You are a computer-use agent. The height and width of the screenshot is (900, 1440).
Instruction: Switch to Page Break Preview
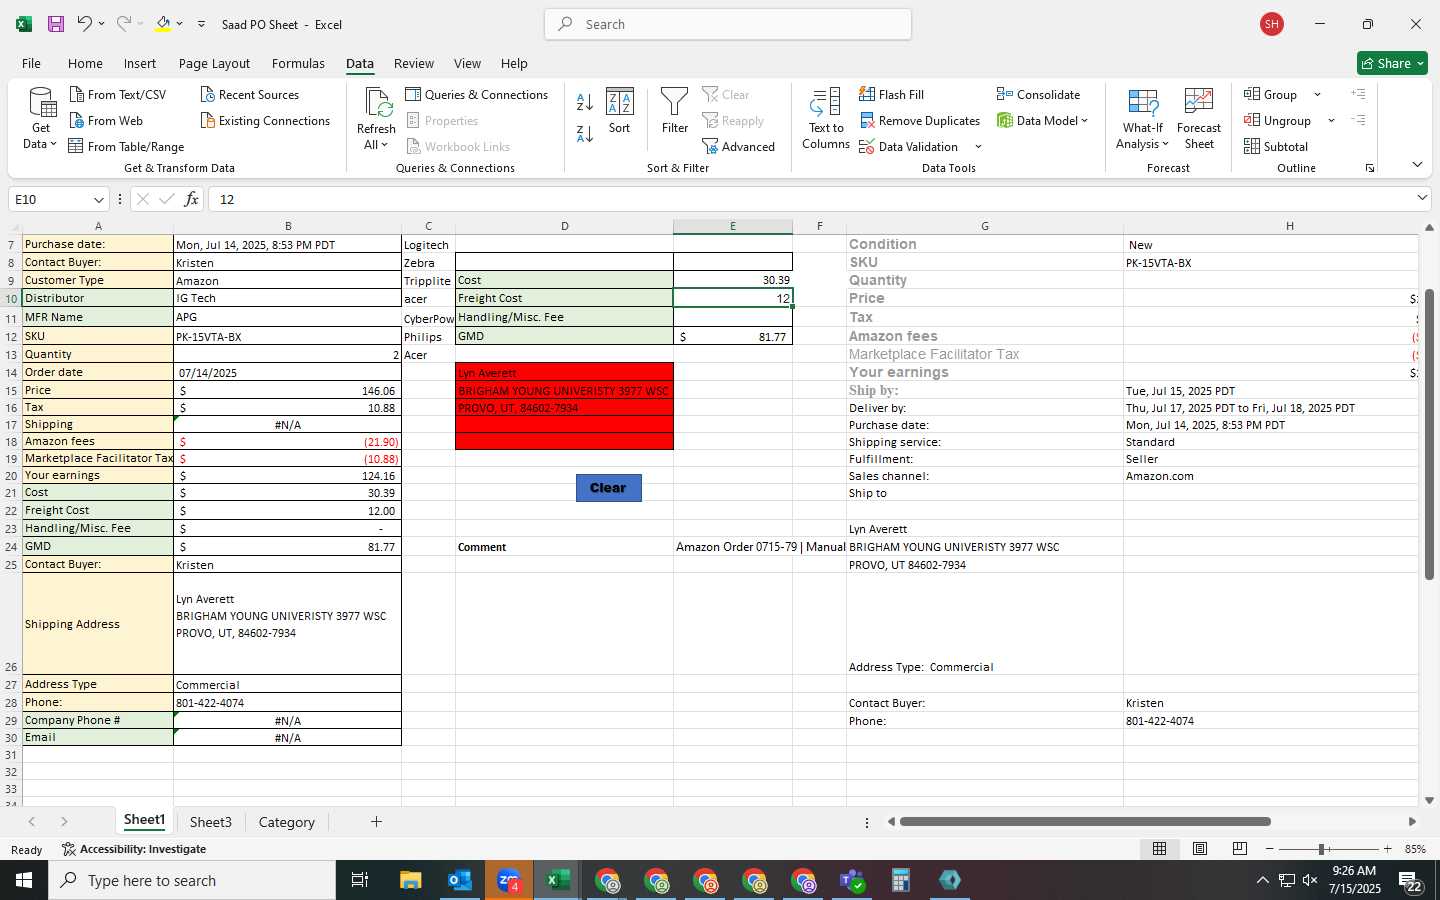tap(1239, 848)
